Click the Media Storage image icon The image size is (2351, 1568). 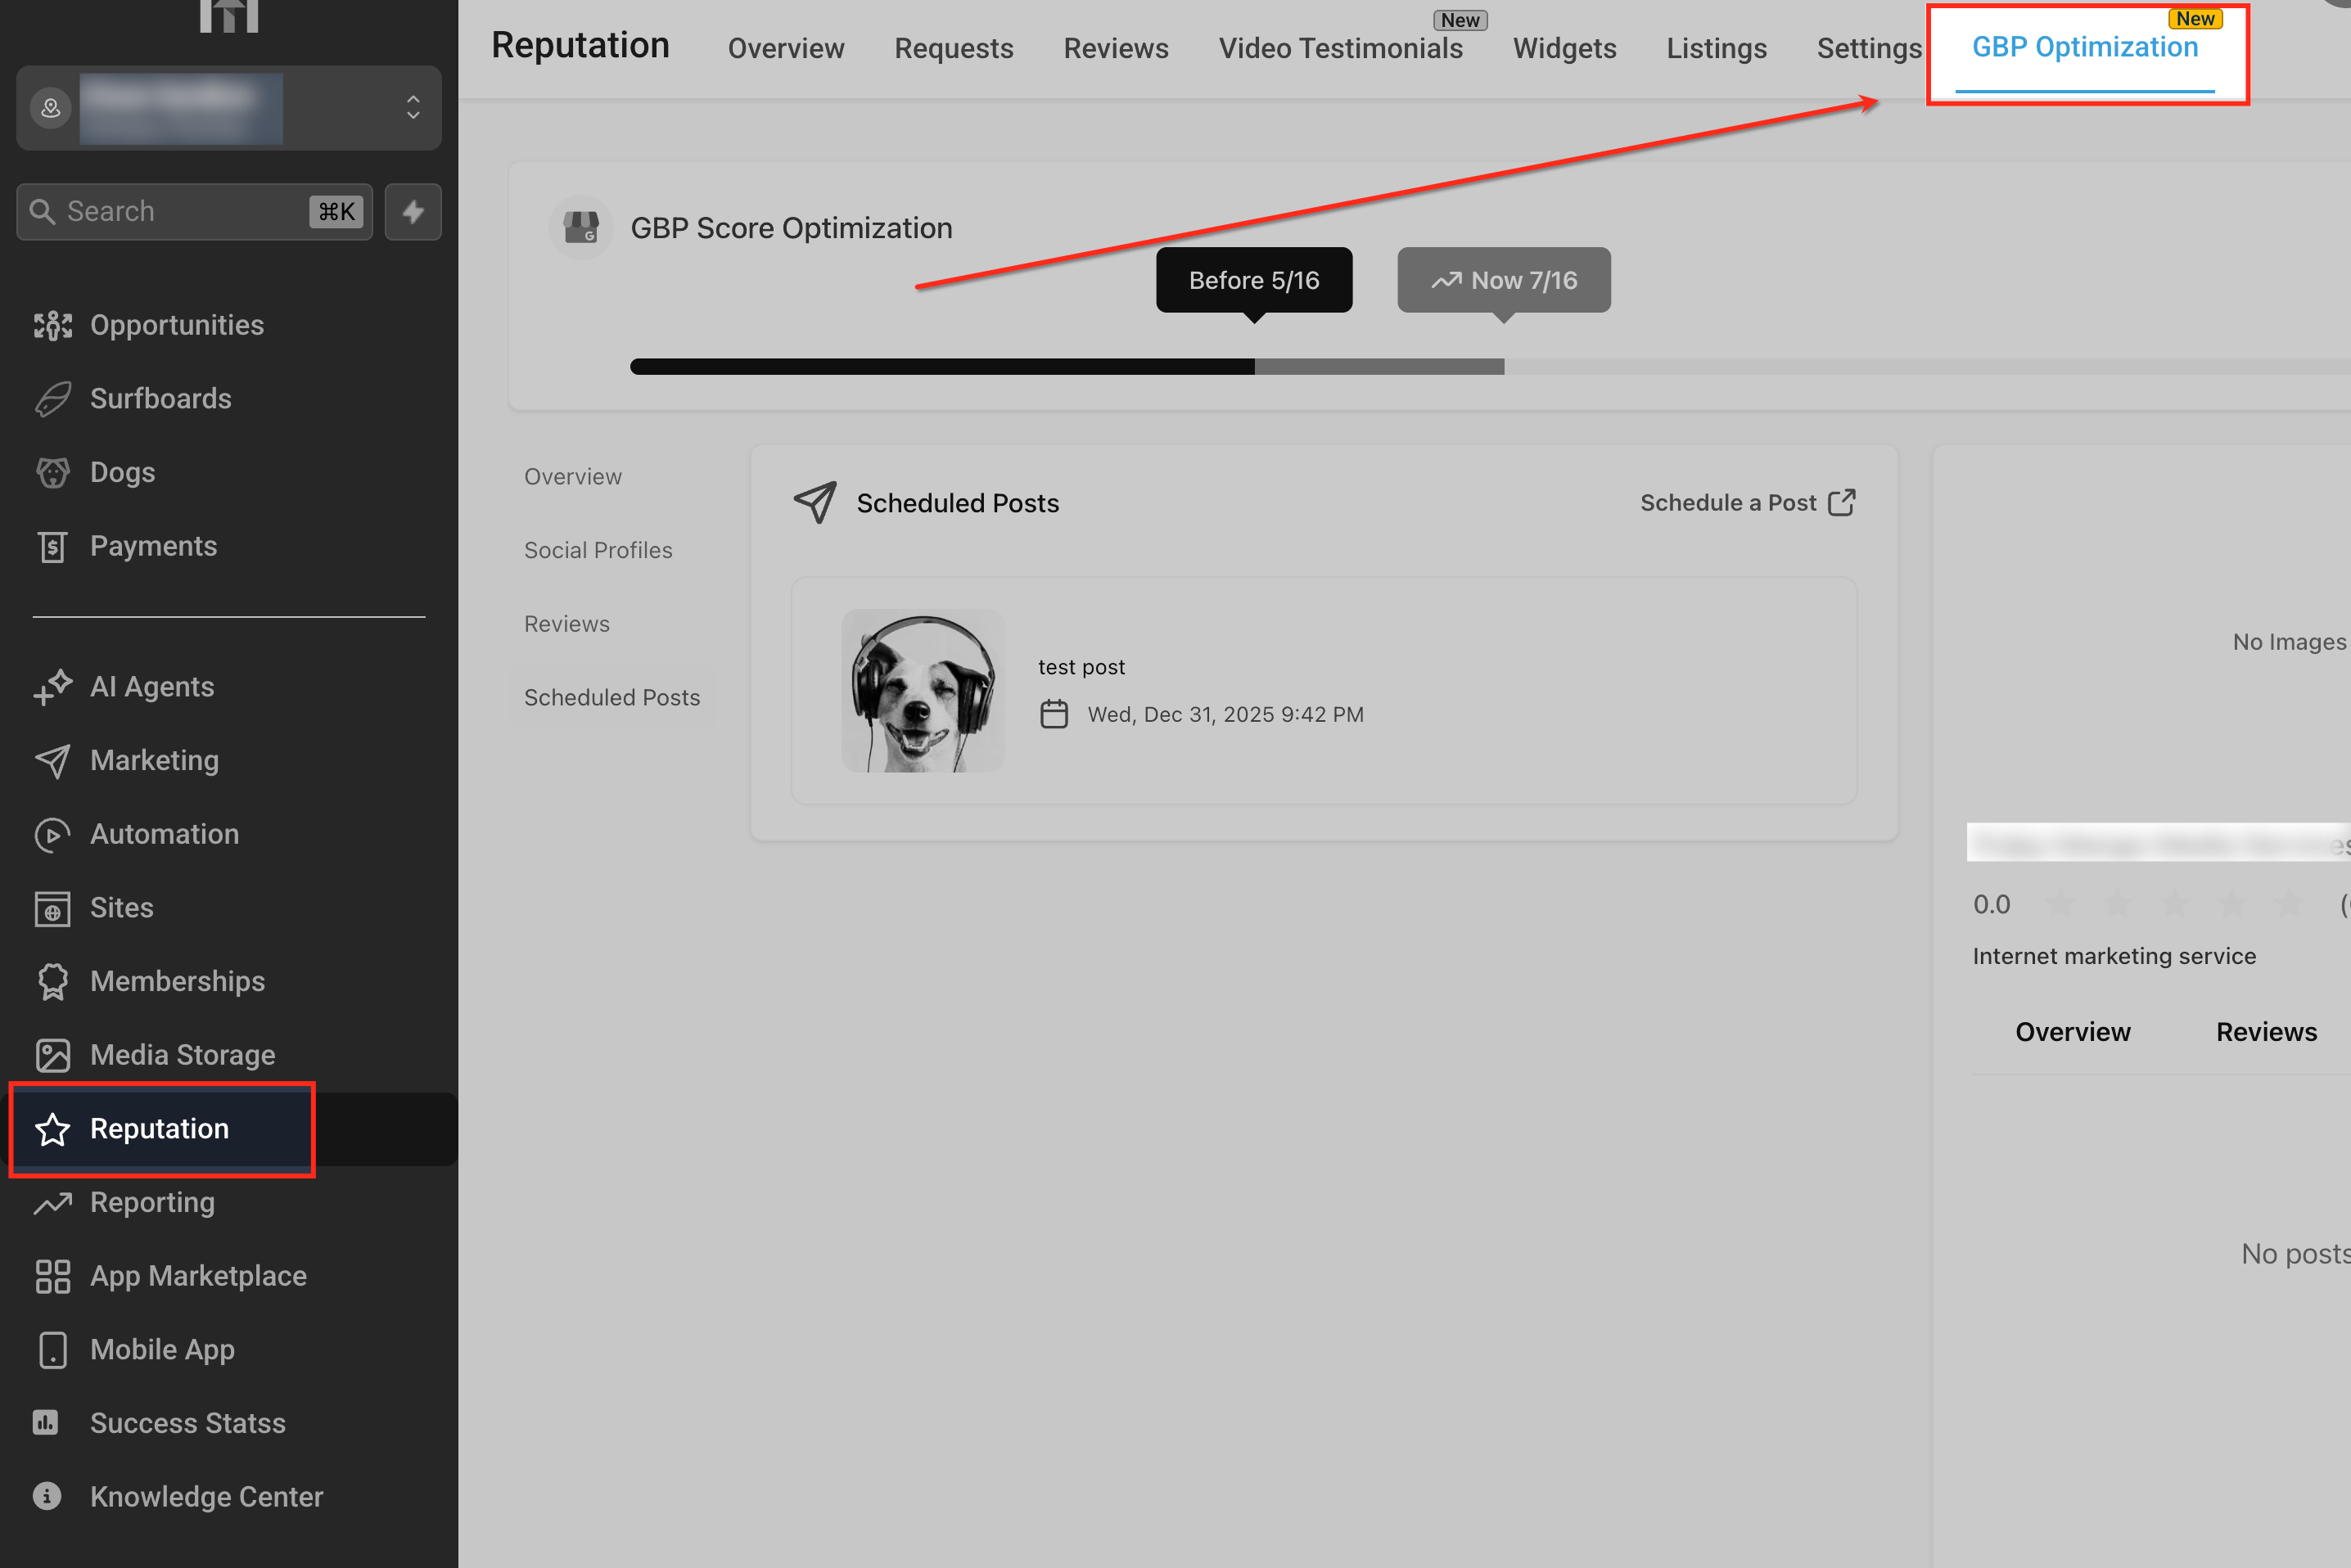pyautogui.click(x=52, y=1055)
